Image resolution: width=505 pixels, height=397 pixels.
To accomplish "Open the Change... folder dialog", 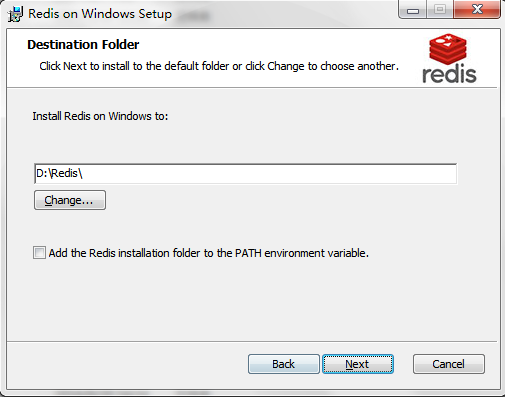I will [70, 200].
